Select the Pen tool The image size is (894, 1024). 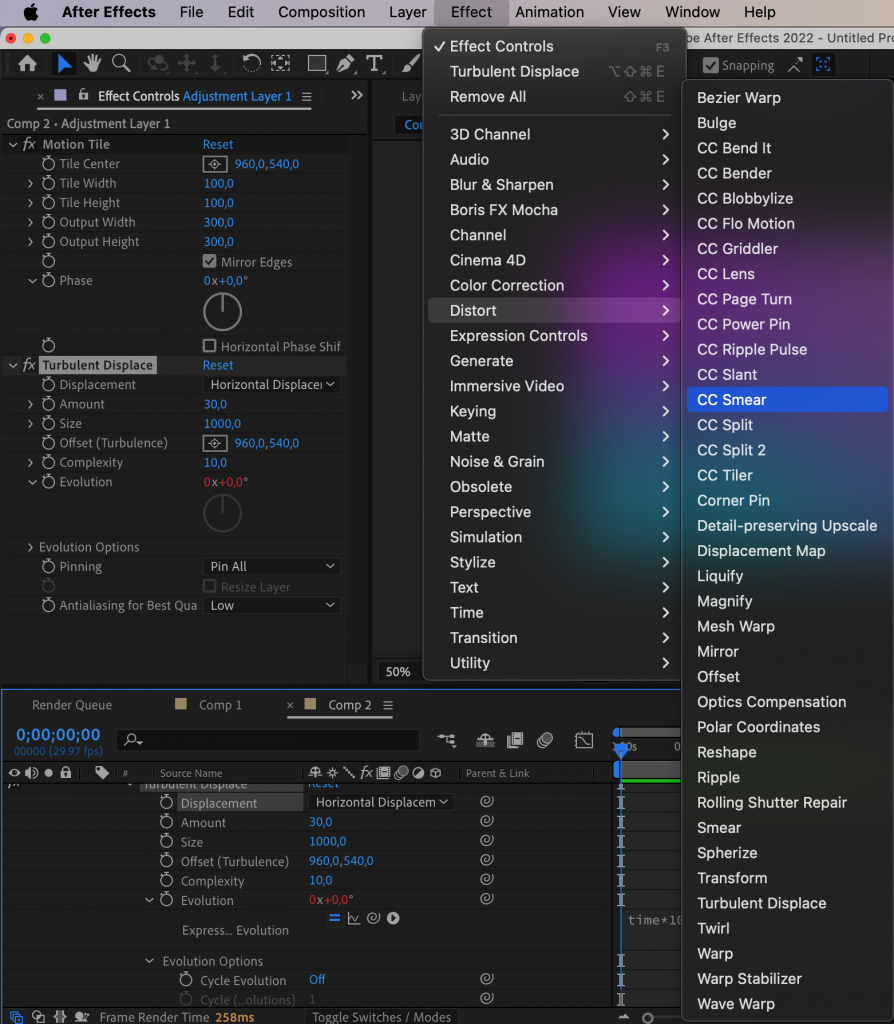point(345,63)
